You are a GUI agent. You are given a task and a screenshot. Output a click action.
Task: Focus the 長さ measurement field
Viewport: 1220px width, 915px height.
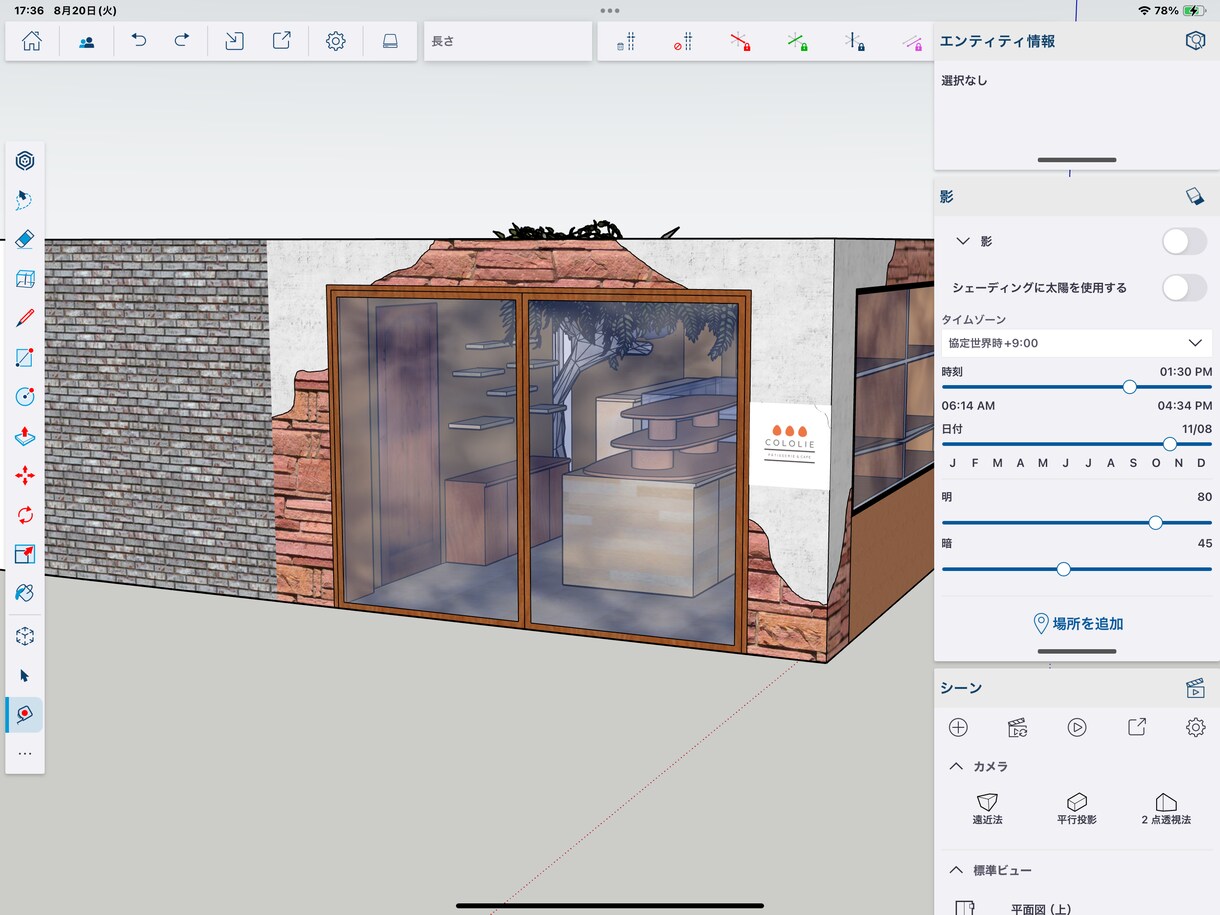tap(508, 41)
